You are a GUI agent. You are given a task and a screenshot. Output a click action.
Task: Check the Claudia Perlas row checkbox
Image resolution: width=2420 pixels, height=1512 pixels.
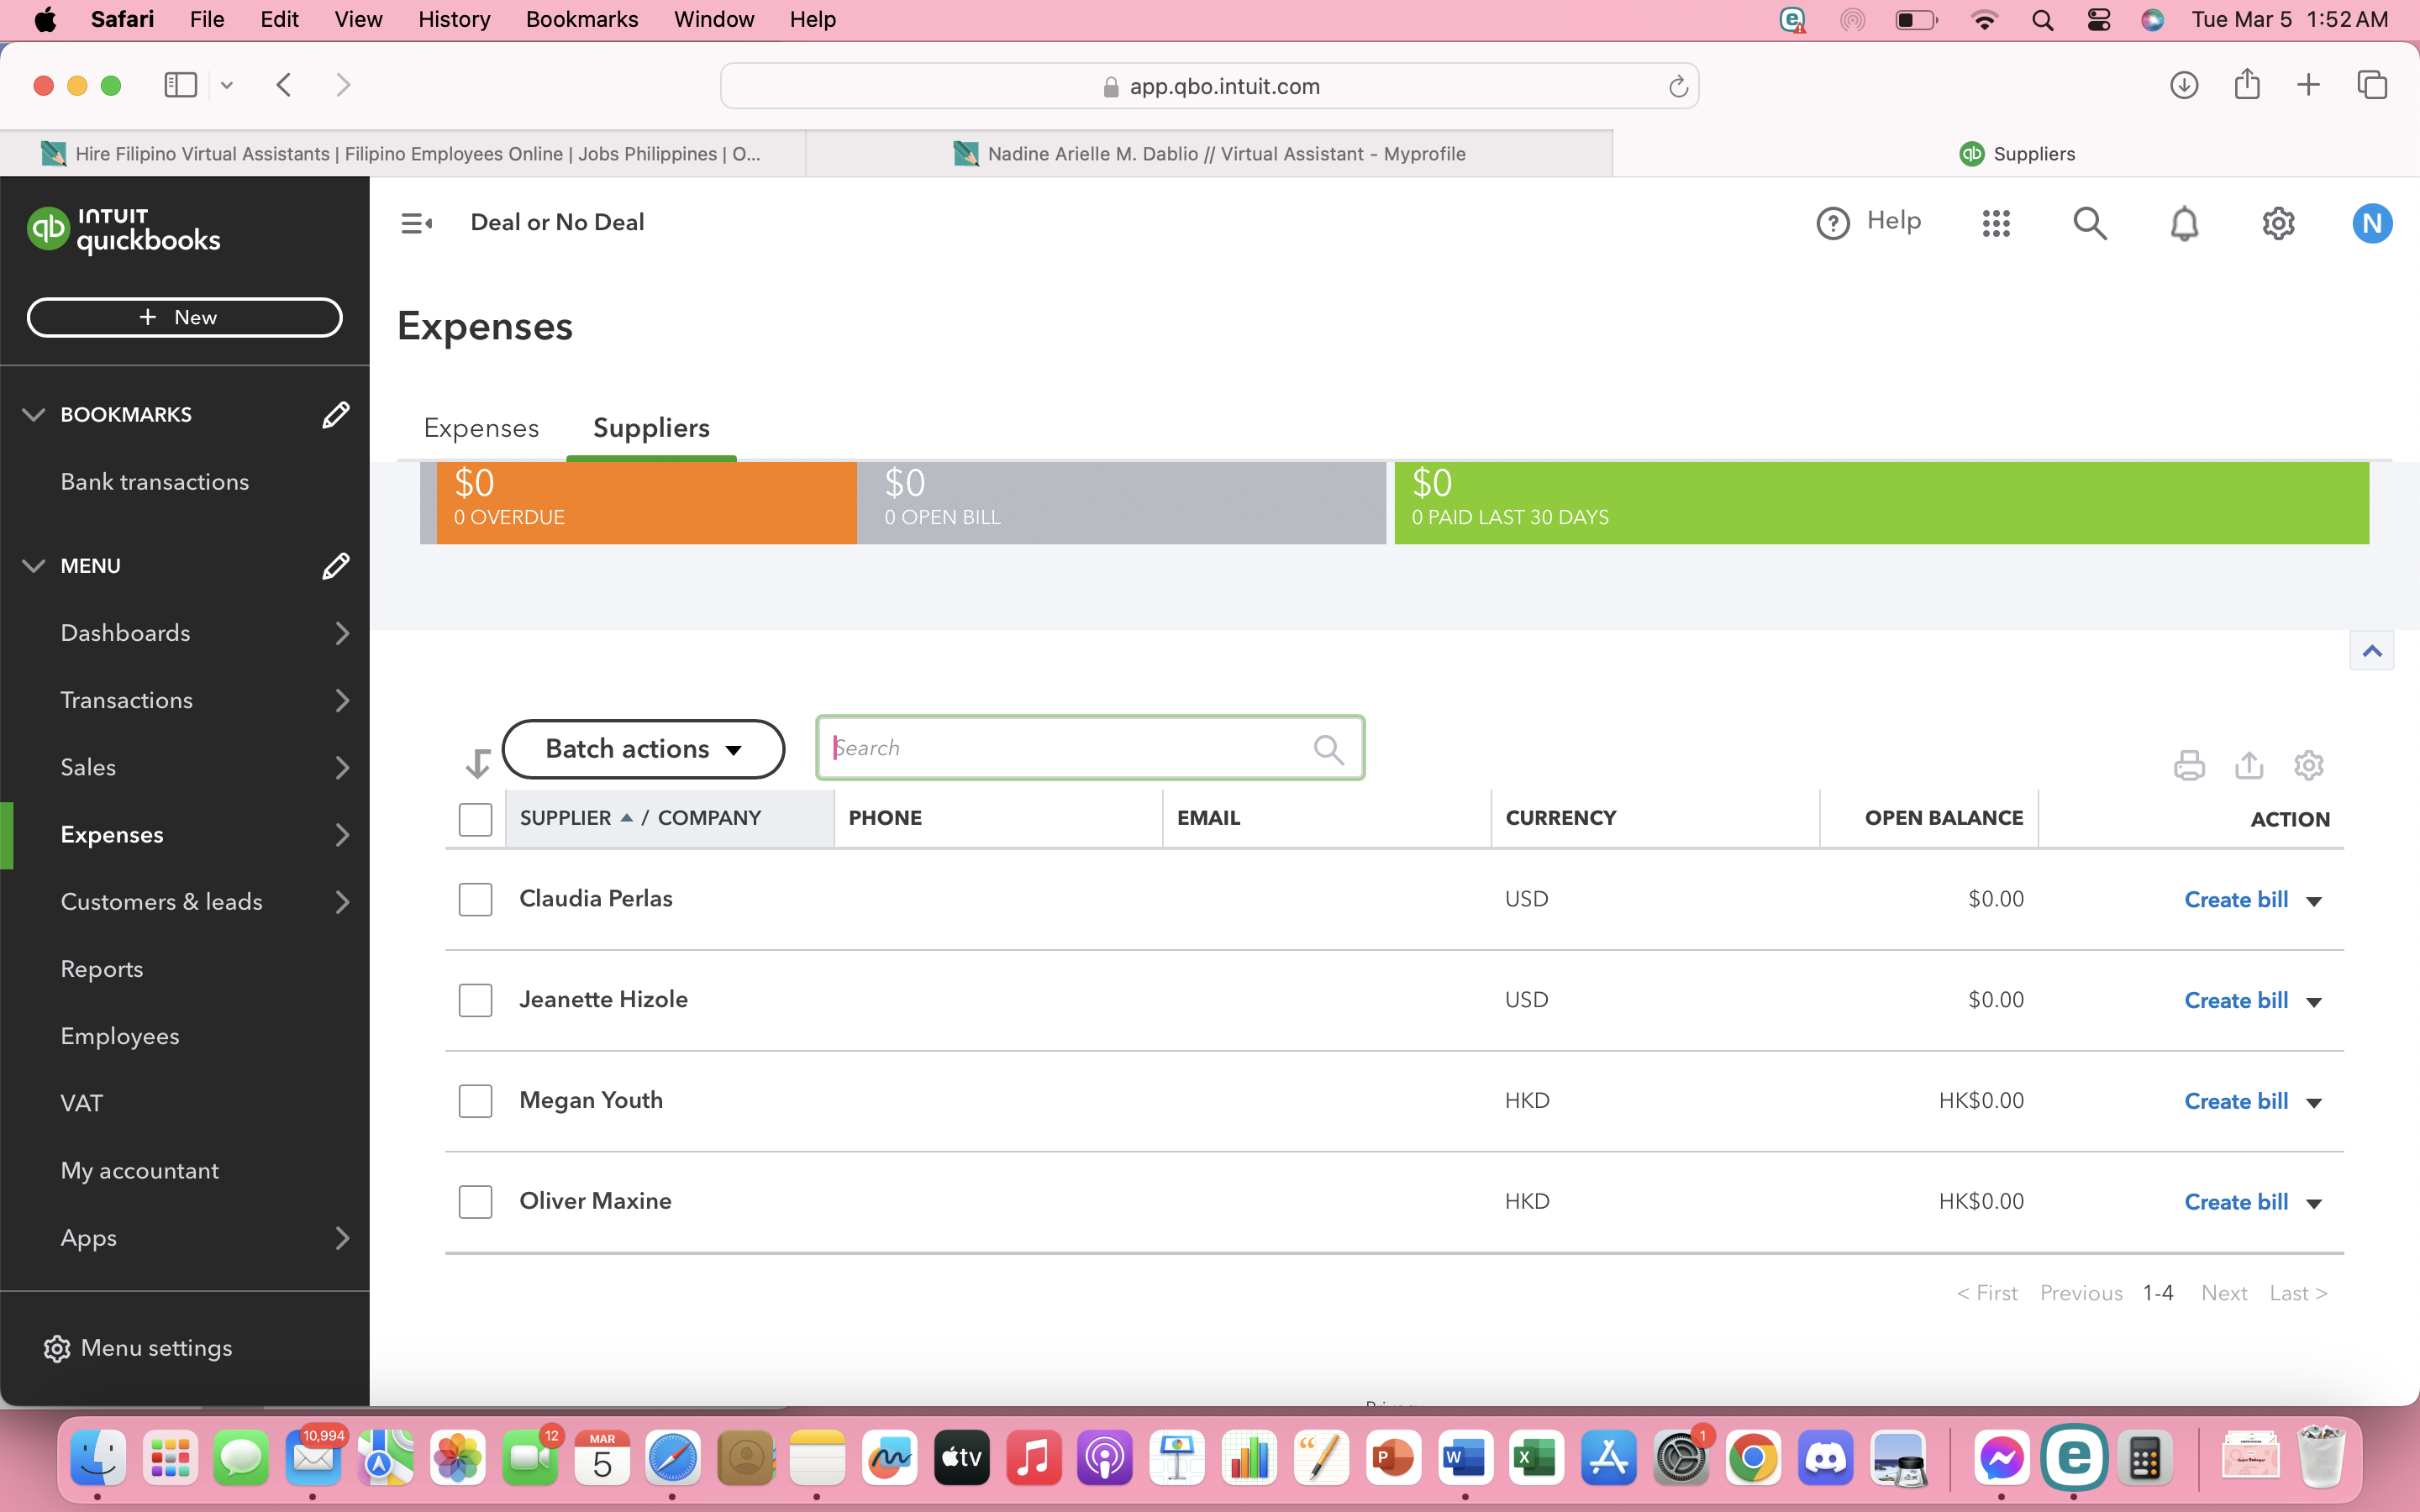pos(475,899)
